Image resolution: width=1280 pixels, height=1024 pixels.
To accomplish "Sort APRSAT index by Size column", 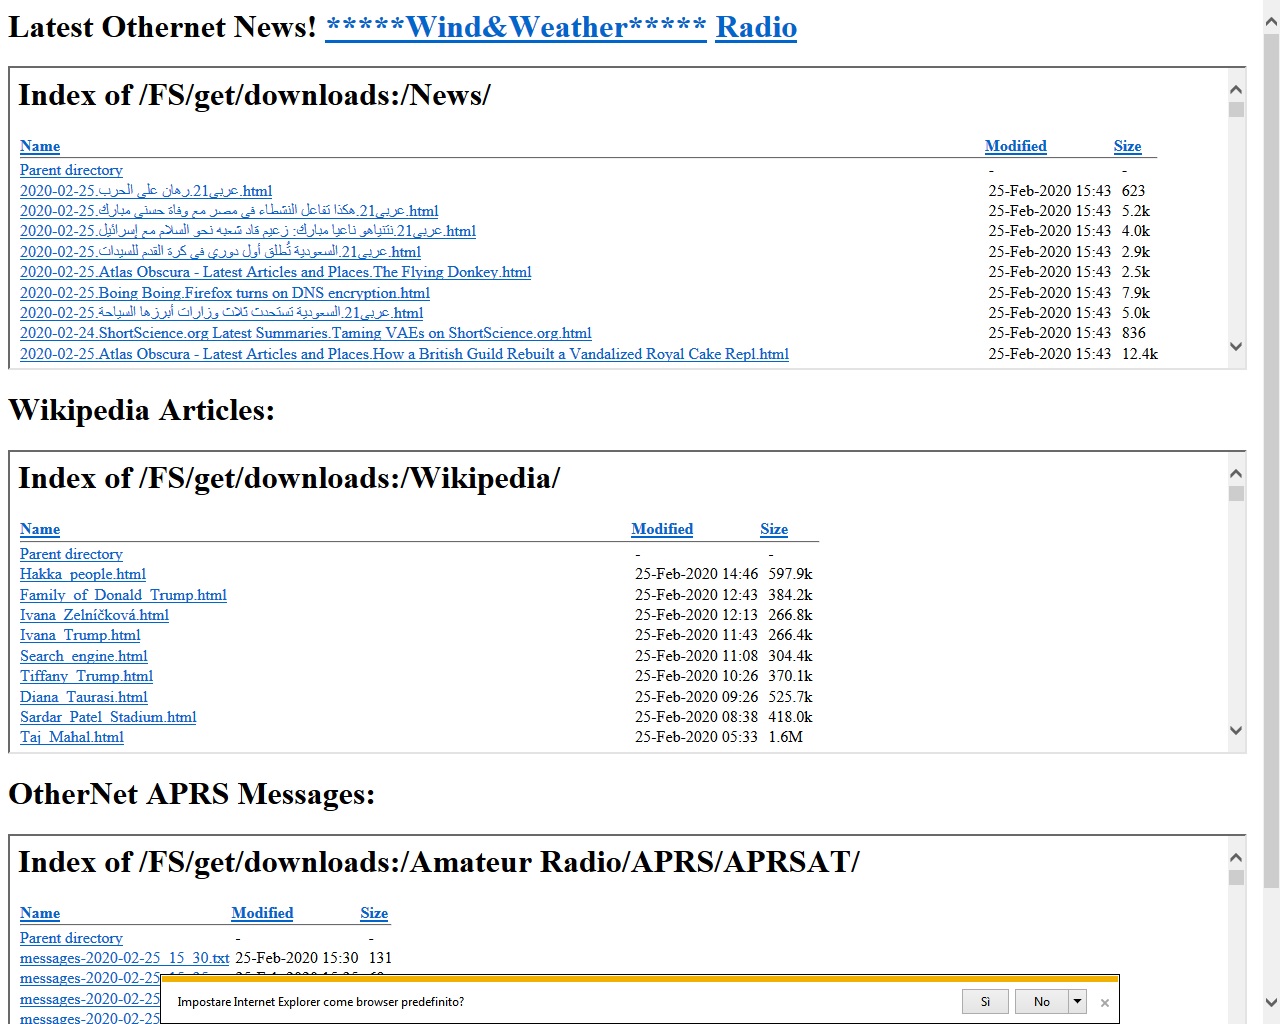I will coord(374,913).
